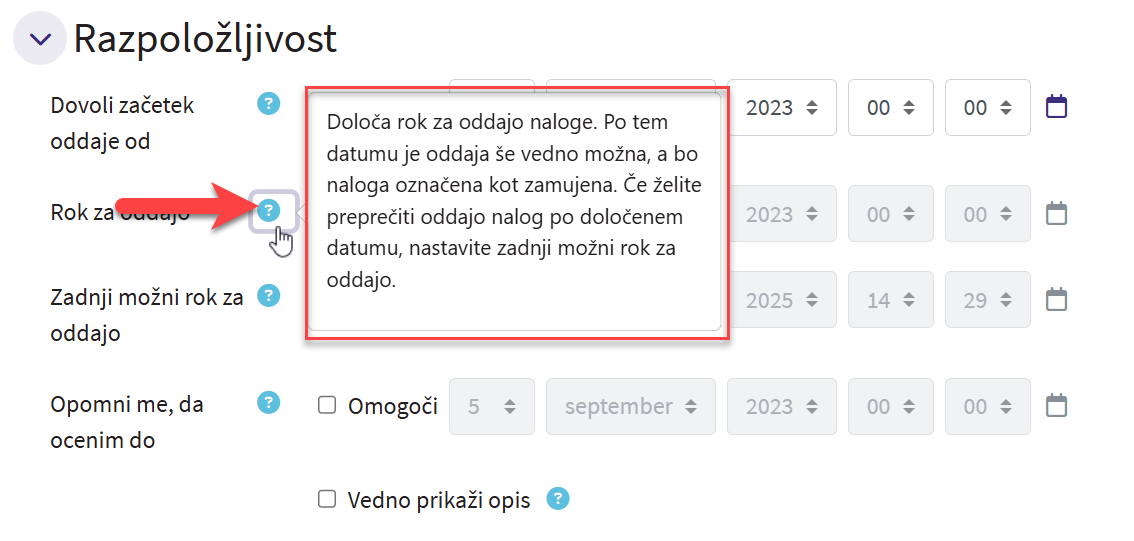The width and height of the screenshot is (1134, 541).
Task: Open help for Zadnji možni rok za oddajo
Action: (x=268, y=295)
